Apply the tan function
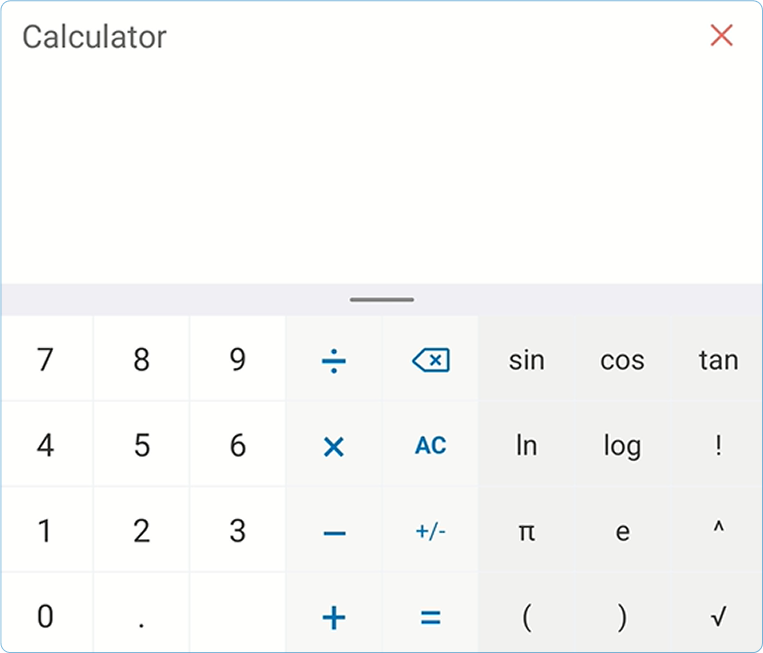 (x=718, y=360)
